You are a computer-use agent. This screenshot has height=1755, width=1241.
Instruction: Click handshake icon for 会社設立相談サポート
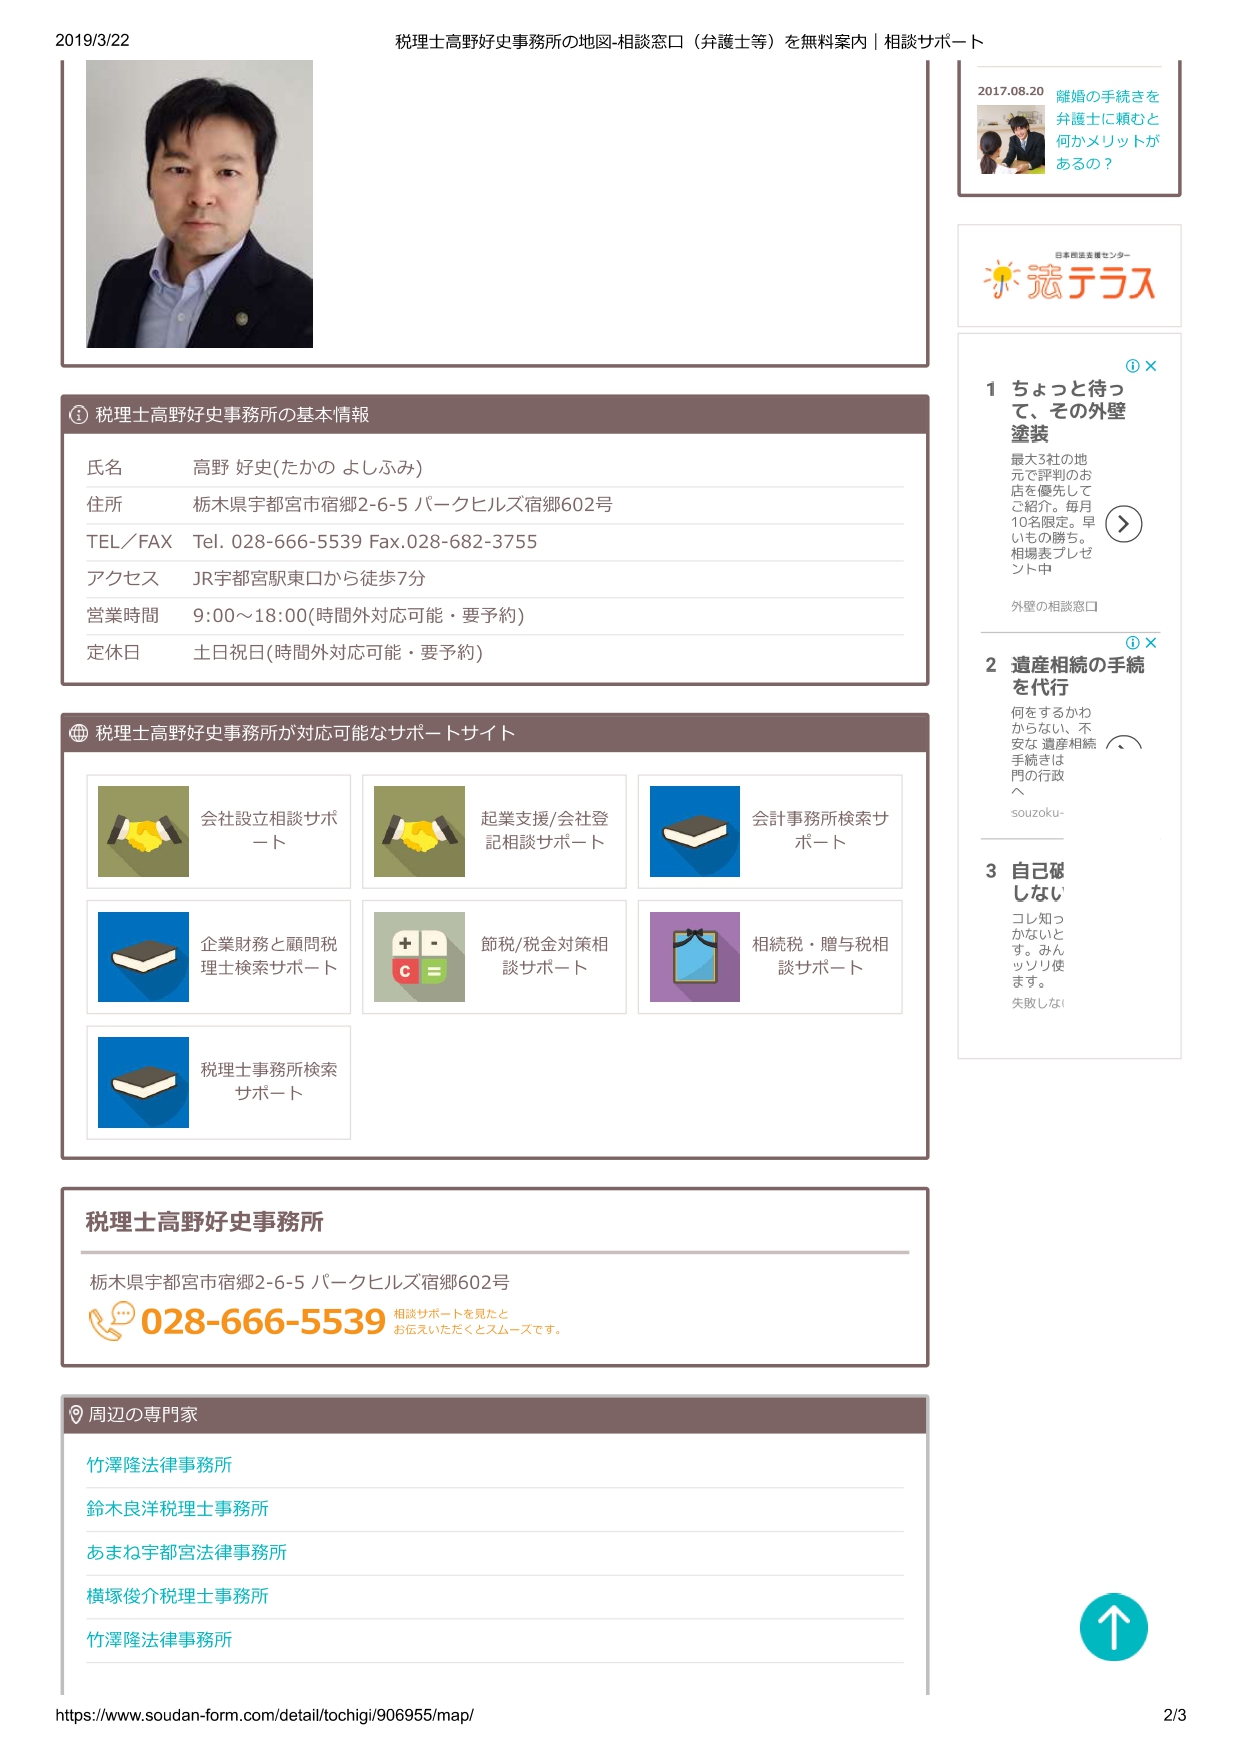(143, 831)
